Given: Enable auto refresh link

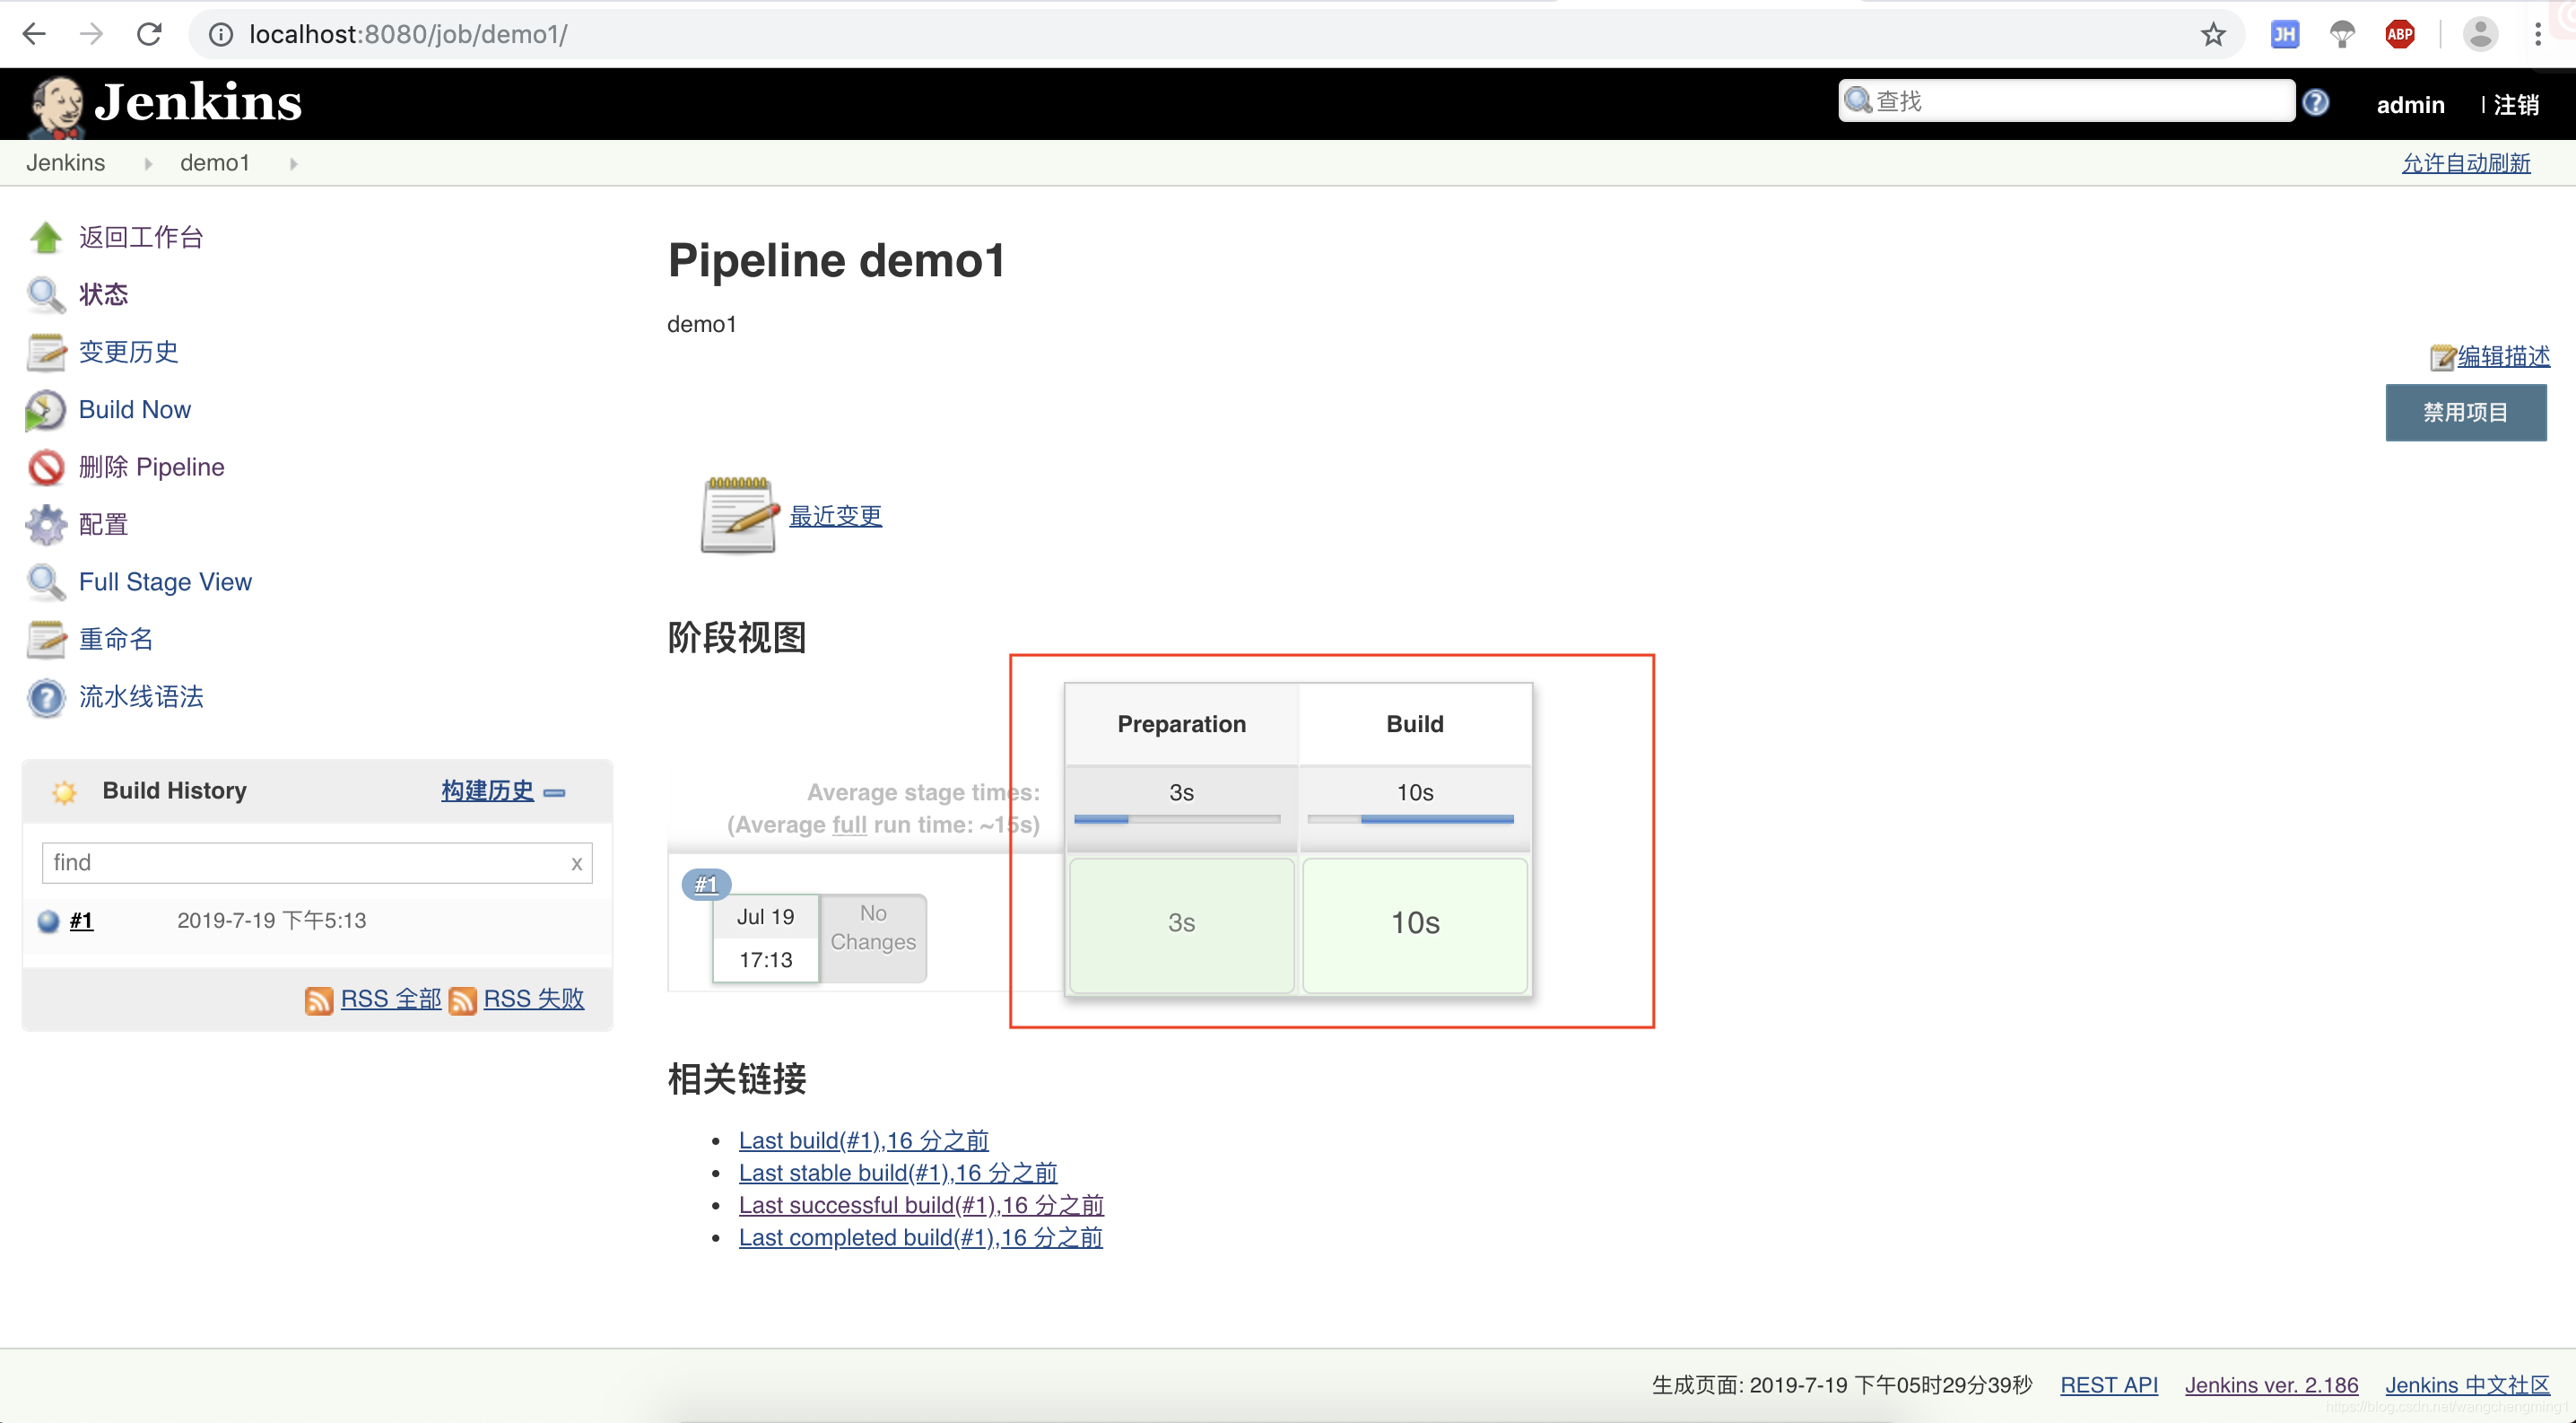Looking at the screenshot, I should [x=2466, y=163].
